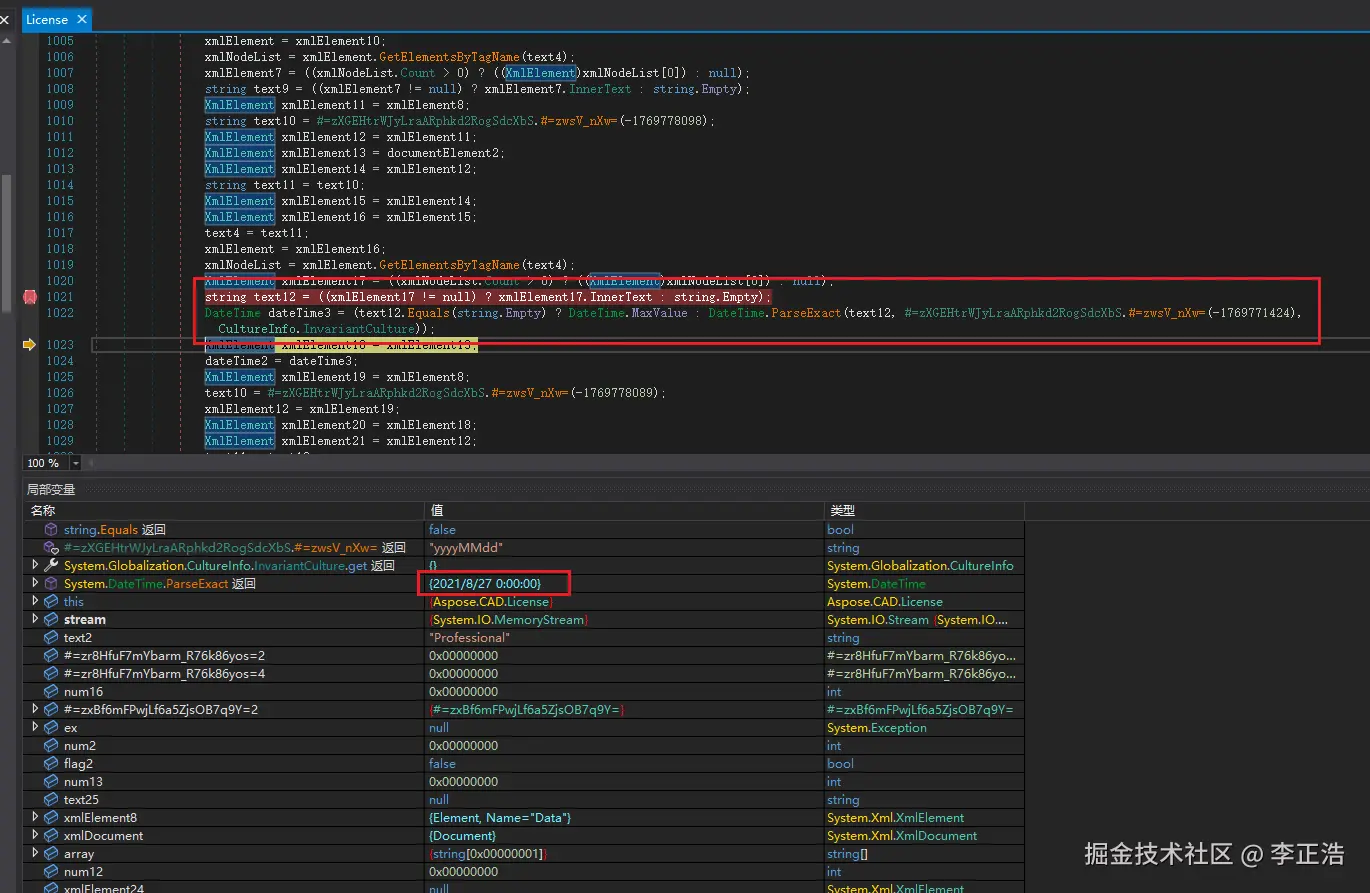Click the variable icon next to flag2
The height and width of the screenshot is (893, 1370).
(x=51, y=764)
